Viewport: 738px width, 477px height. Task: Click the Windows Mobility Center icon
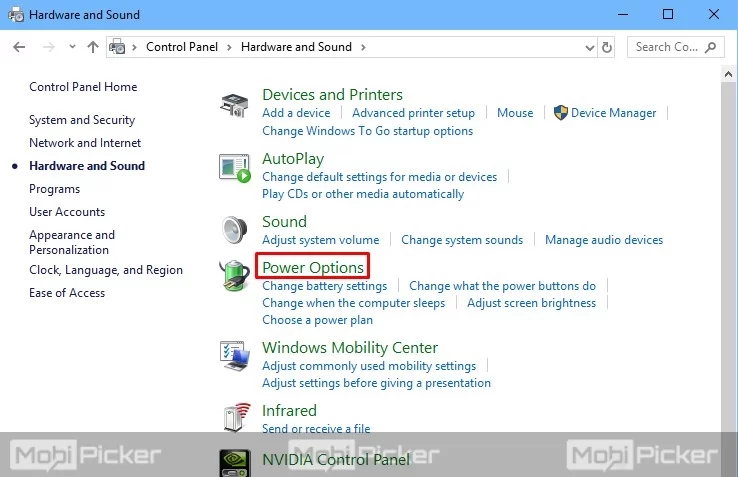234,356
